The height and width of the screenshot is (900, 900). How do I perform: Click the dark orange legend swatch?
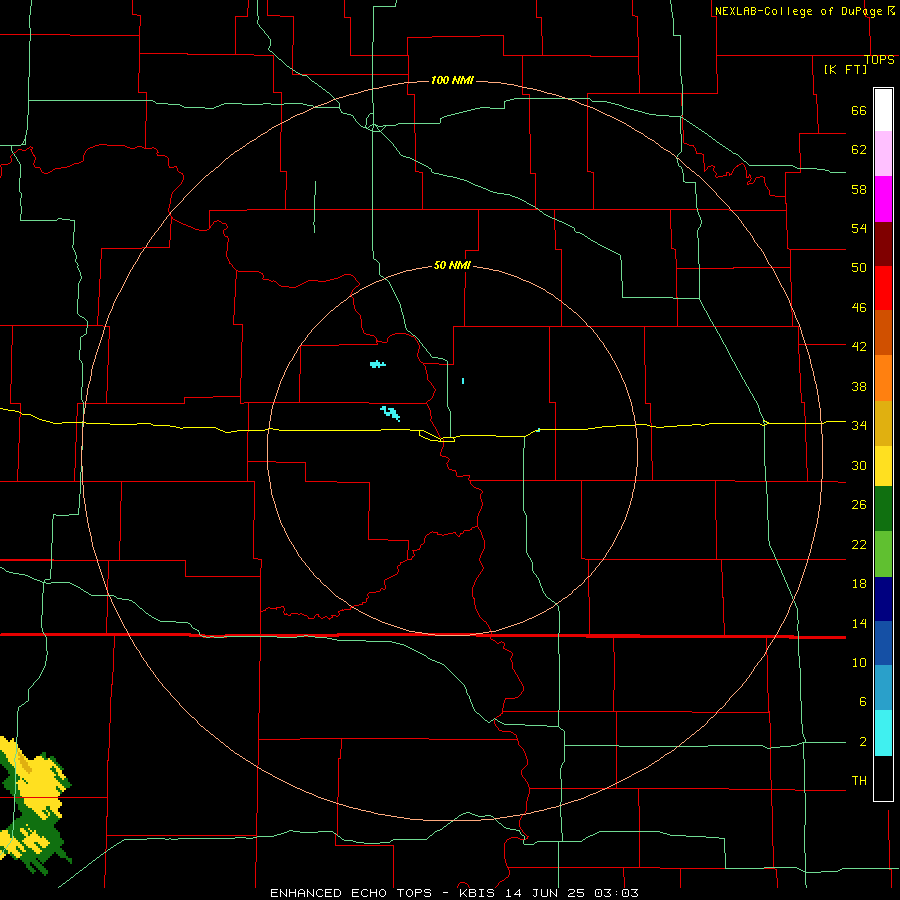(x=883, y=333)
